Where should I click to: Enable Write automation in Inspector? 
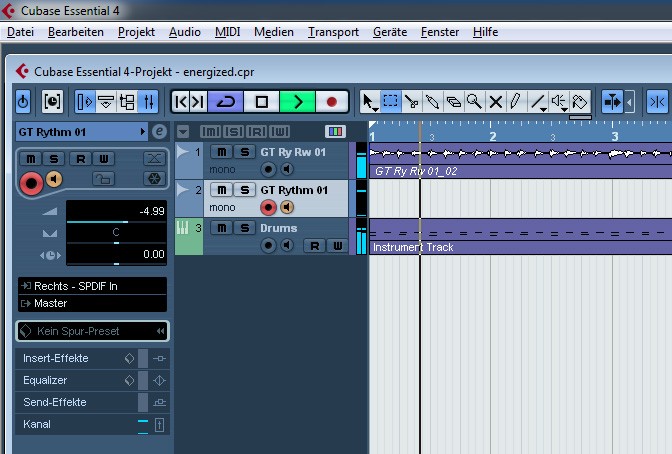point(103,159)
